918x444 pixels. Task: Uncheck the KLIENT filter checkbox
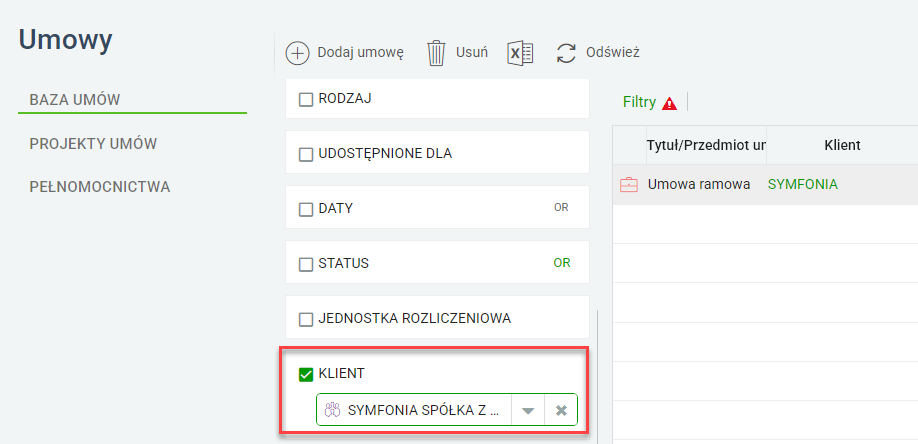click(306, 374)
